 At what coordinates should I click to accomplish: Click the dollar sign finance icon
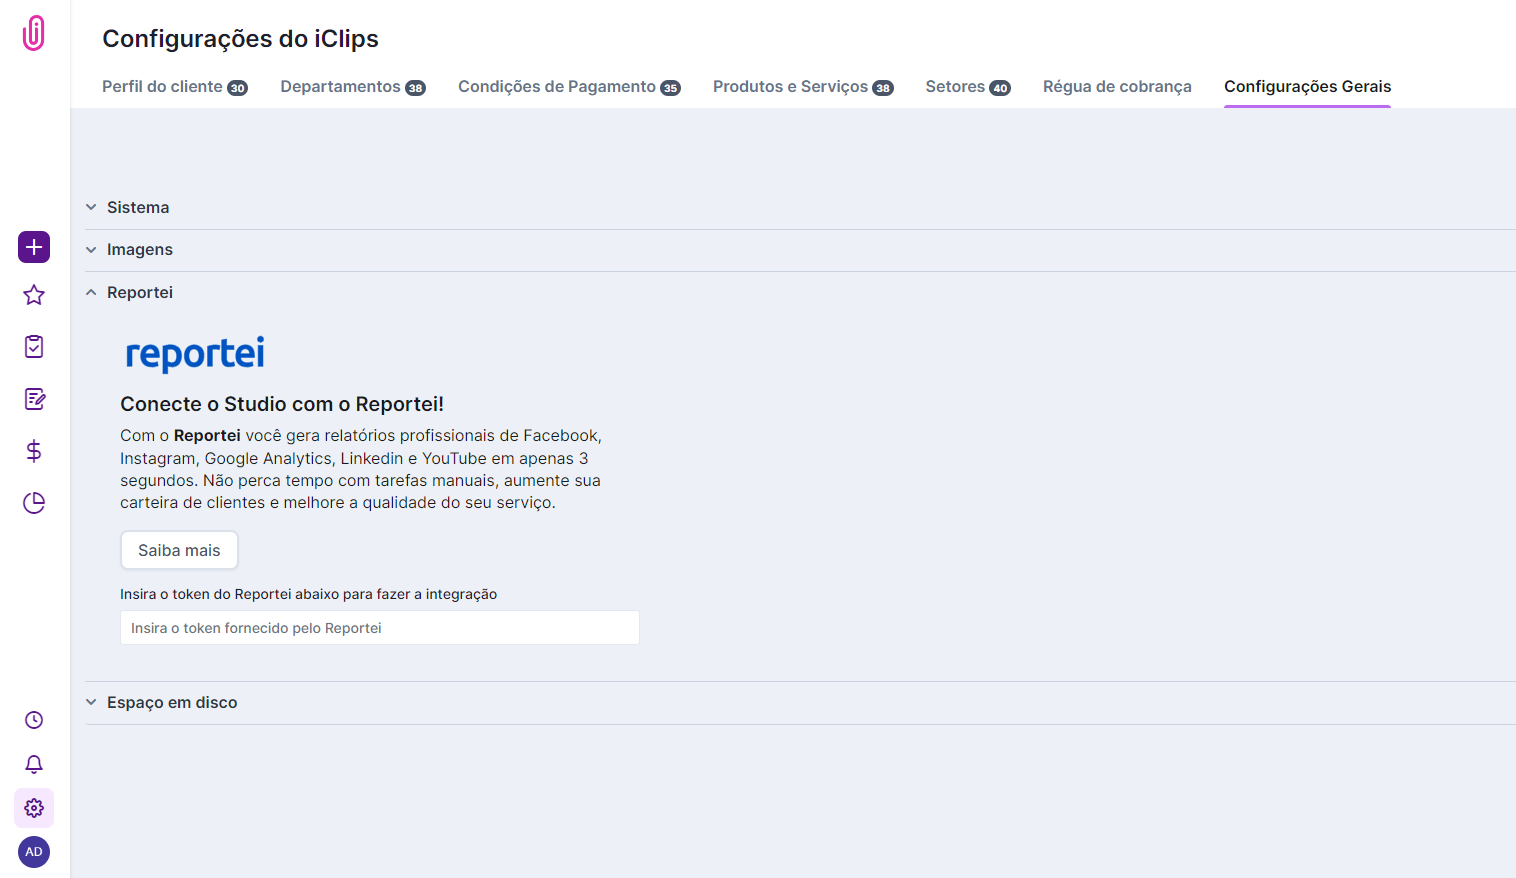(33, 451)
